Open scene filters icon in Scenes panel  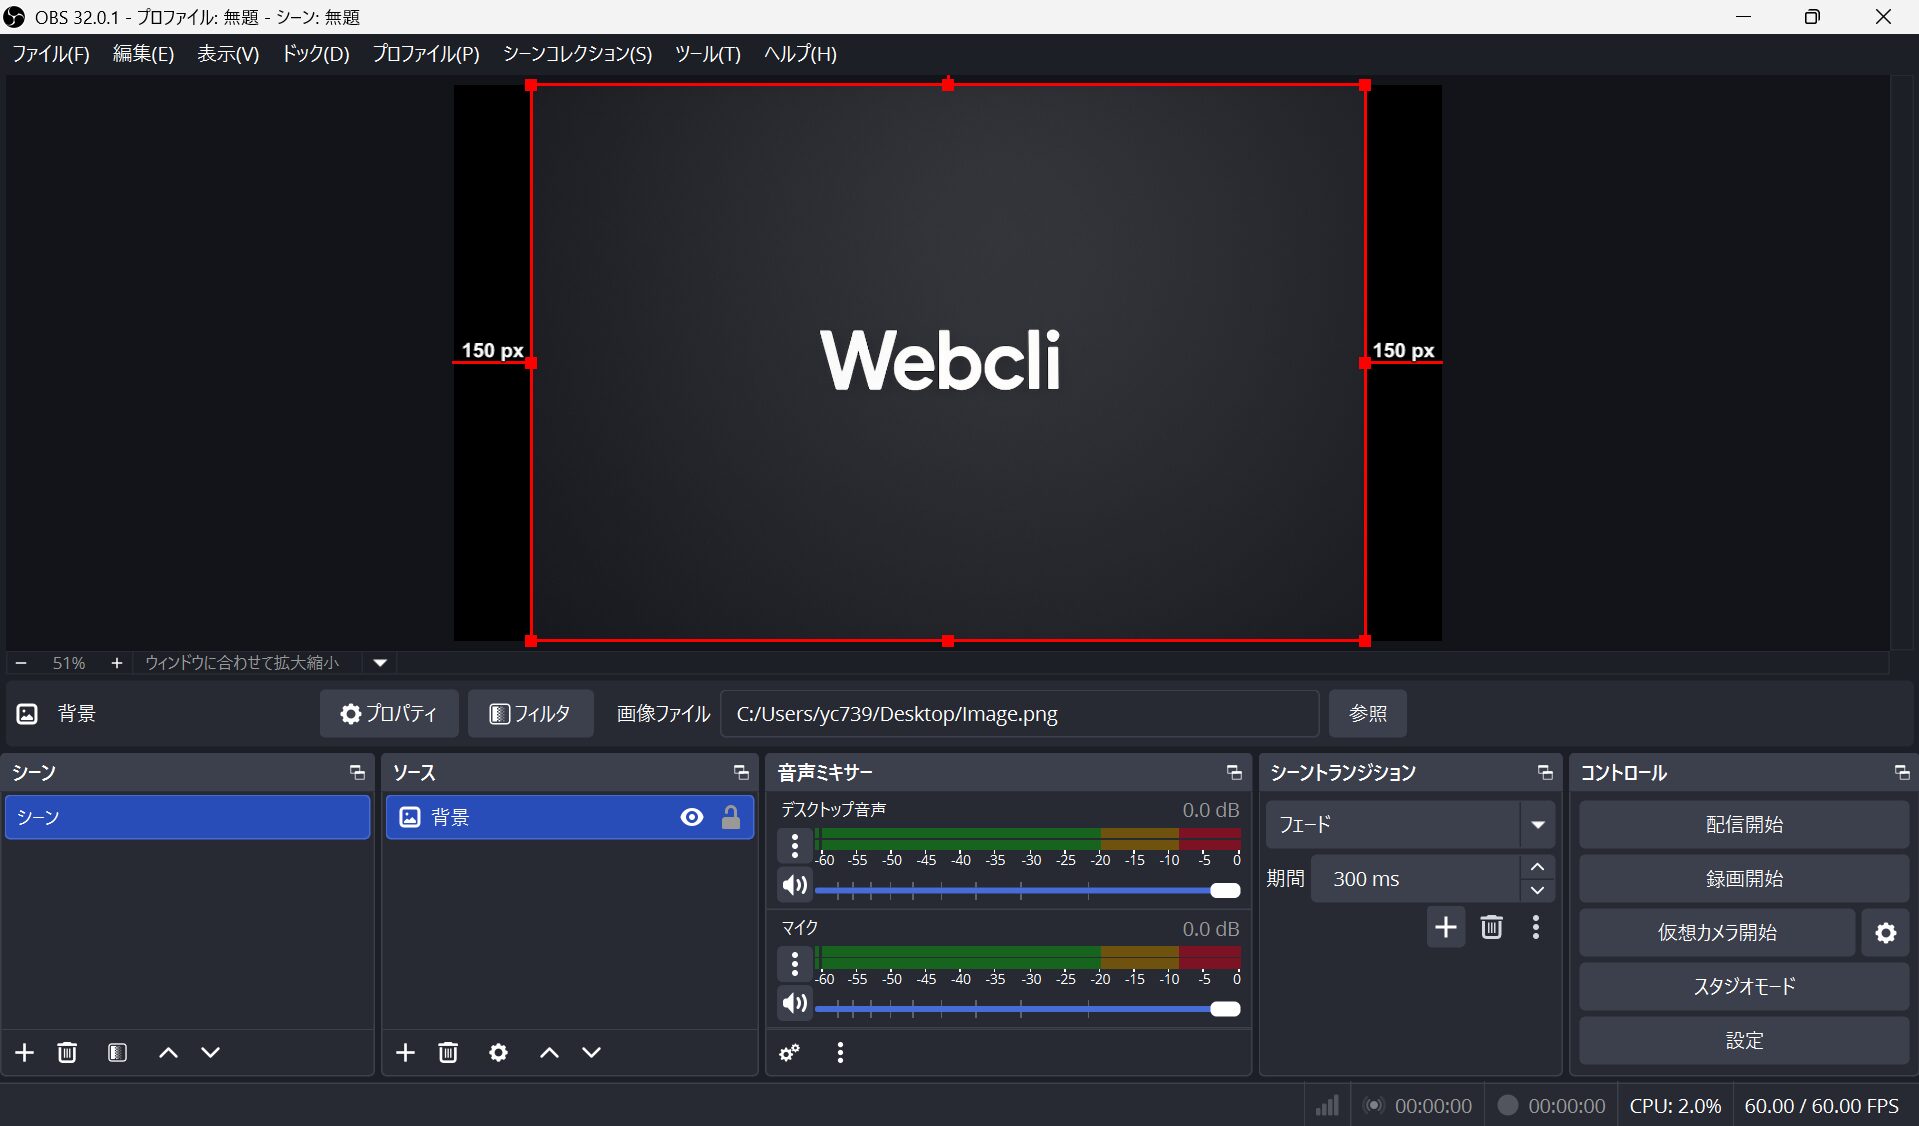point(117,1052)
